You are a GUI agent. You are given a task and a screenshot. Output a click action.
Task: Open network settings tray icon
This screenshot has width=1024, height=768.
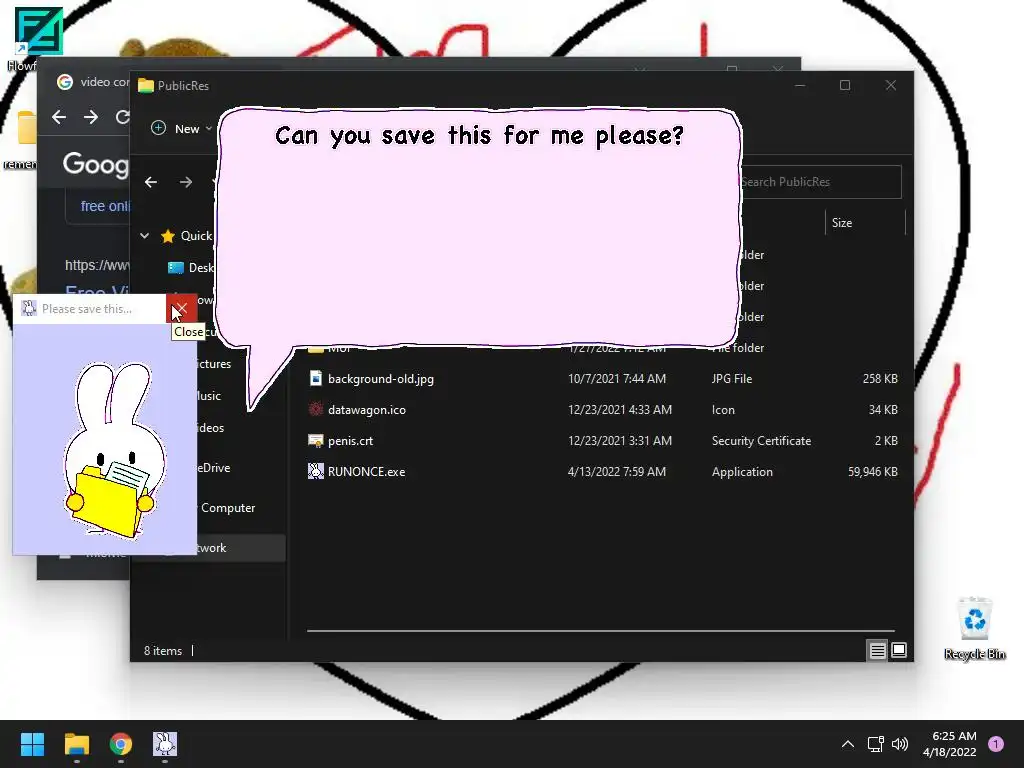pos(875,744)
